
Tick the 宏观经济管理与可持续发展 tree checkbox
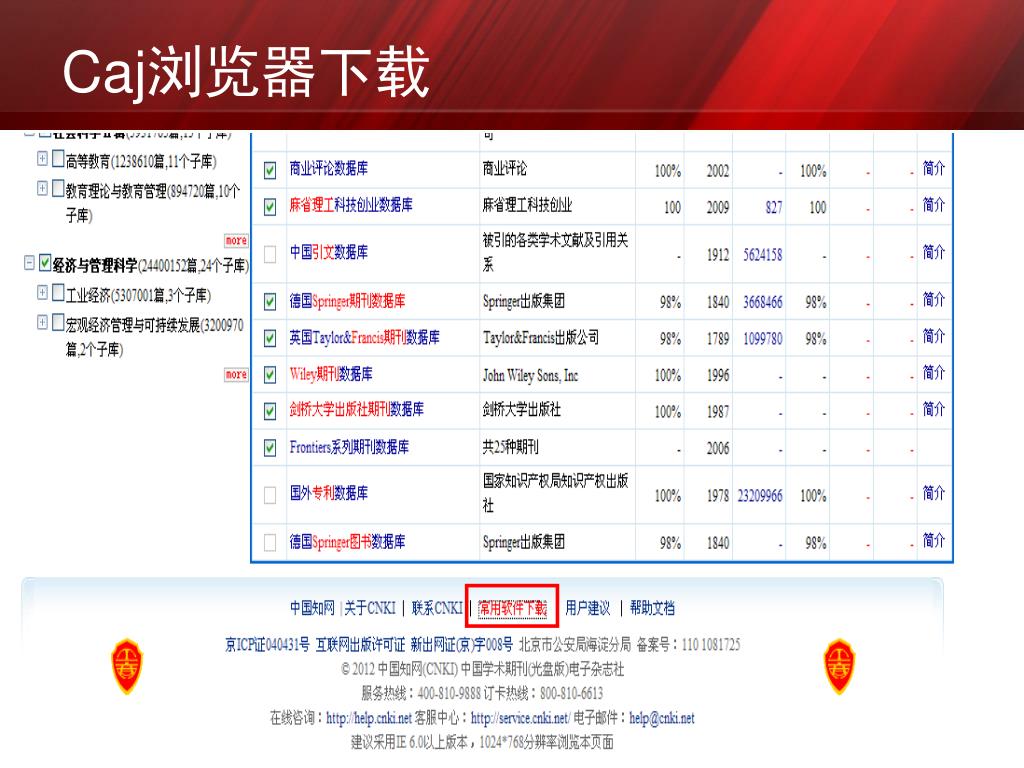[58, 322]
